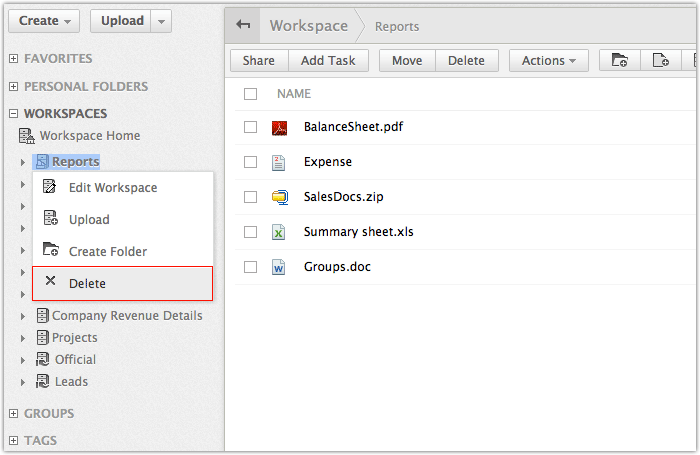
Task: Select Edit Workspace in the context menu
Action: click(x=112, y=188)
